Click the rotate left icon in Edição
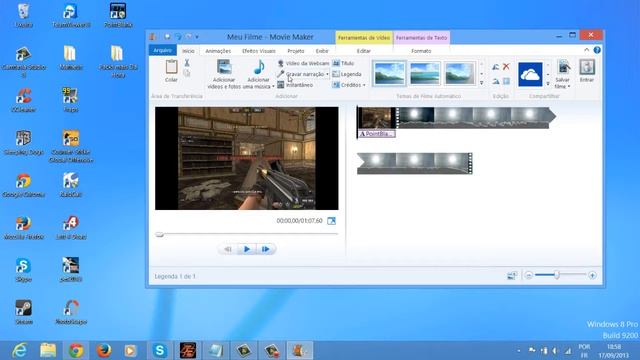 pyautogui.click(x=496, y=67)
